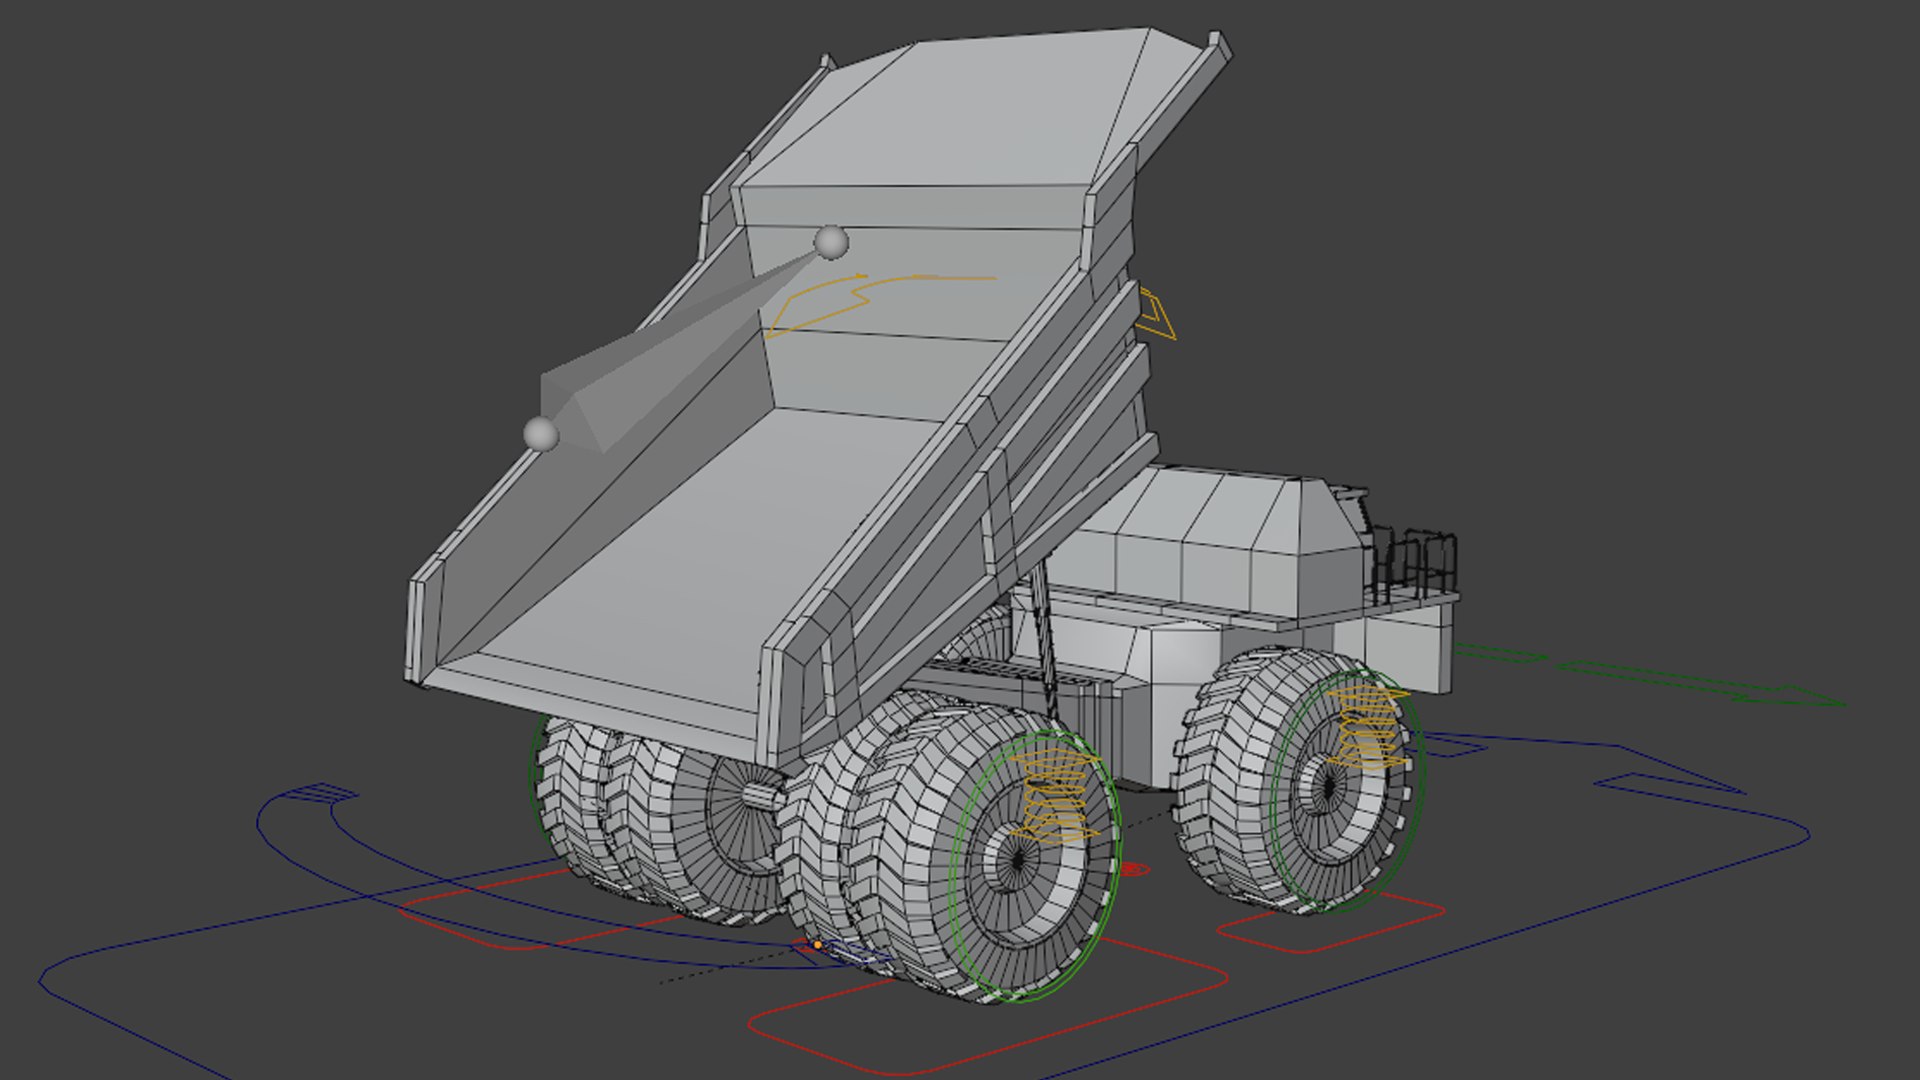Select the green circle control around the near rear wheel
The width and height of the screenshot is (1920, 1080).
(x=1034, y=866)
